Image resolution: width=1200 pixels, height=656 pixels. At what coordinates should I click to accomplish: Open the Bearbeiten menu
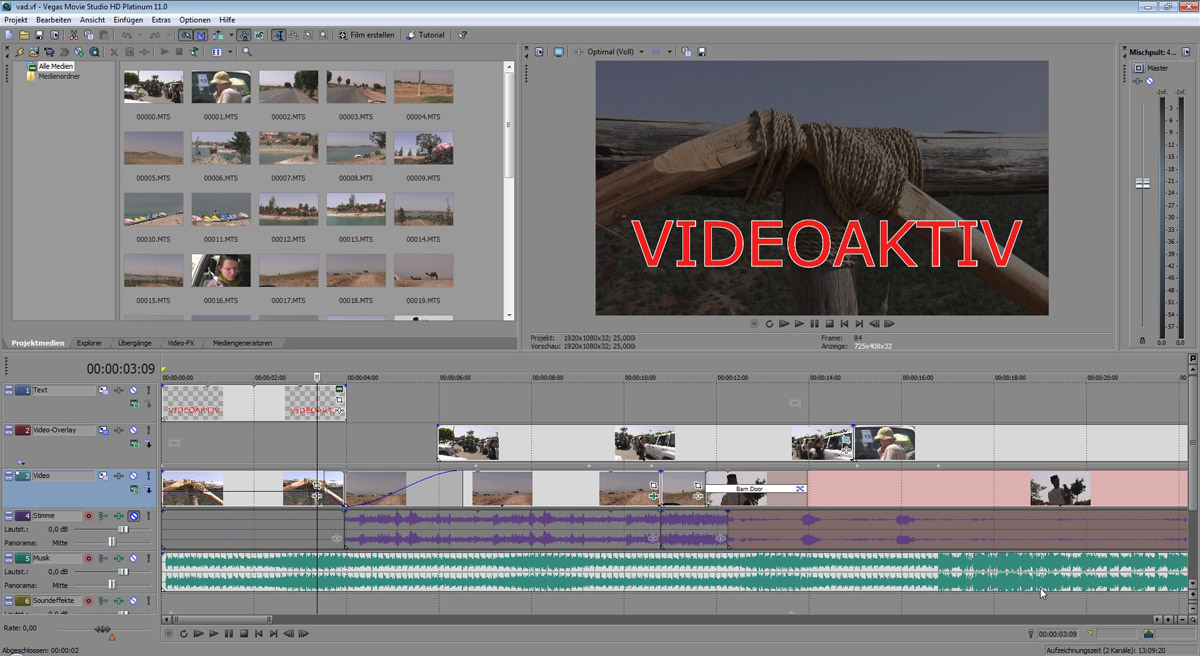(x=54, y=20)
